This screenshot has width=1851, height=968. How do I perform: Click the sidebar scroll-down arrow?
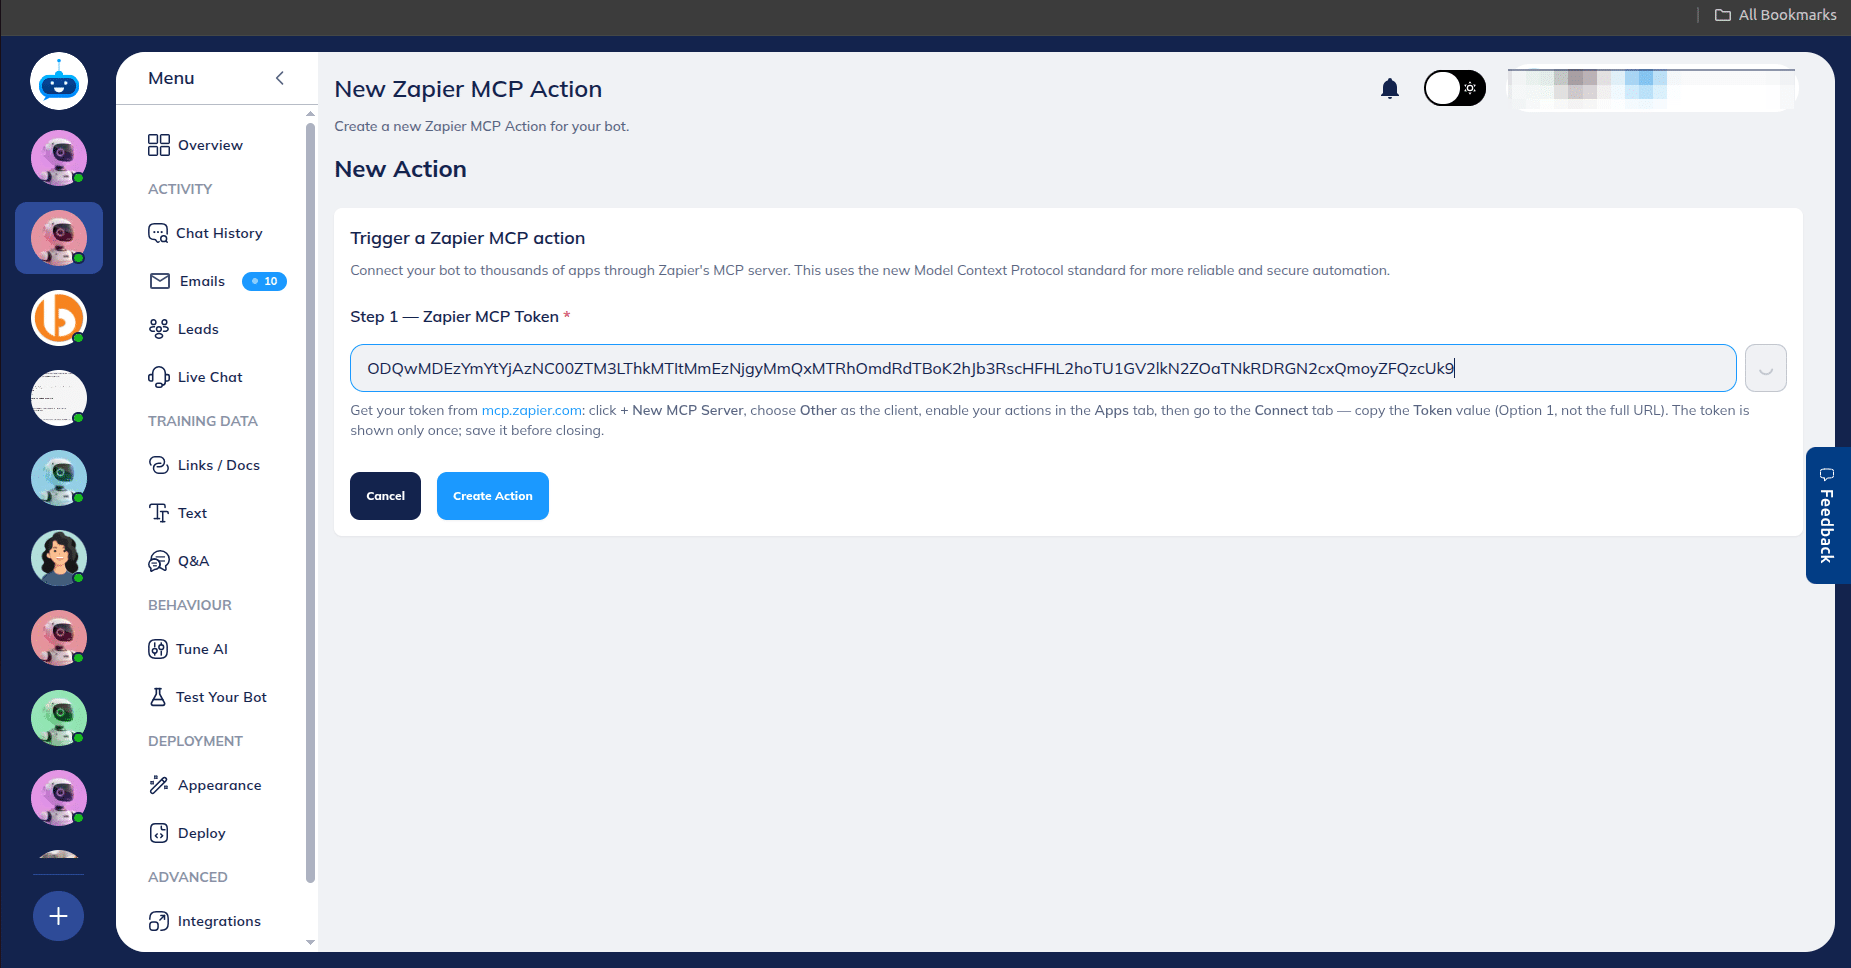coord(310,942)
